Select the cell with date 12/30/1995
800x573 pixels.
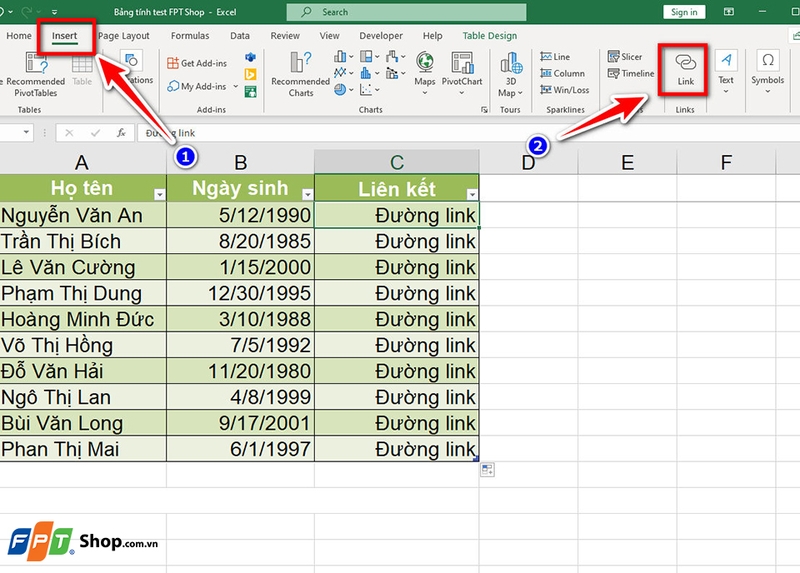click(240, 293)
